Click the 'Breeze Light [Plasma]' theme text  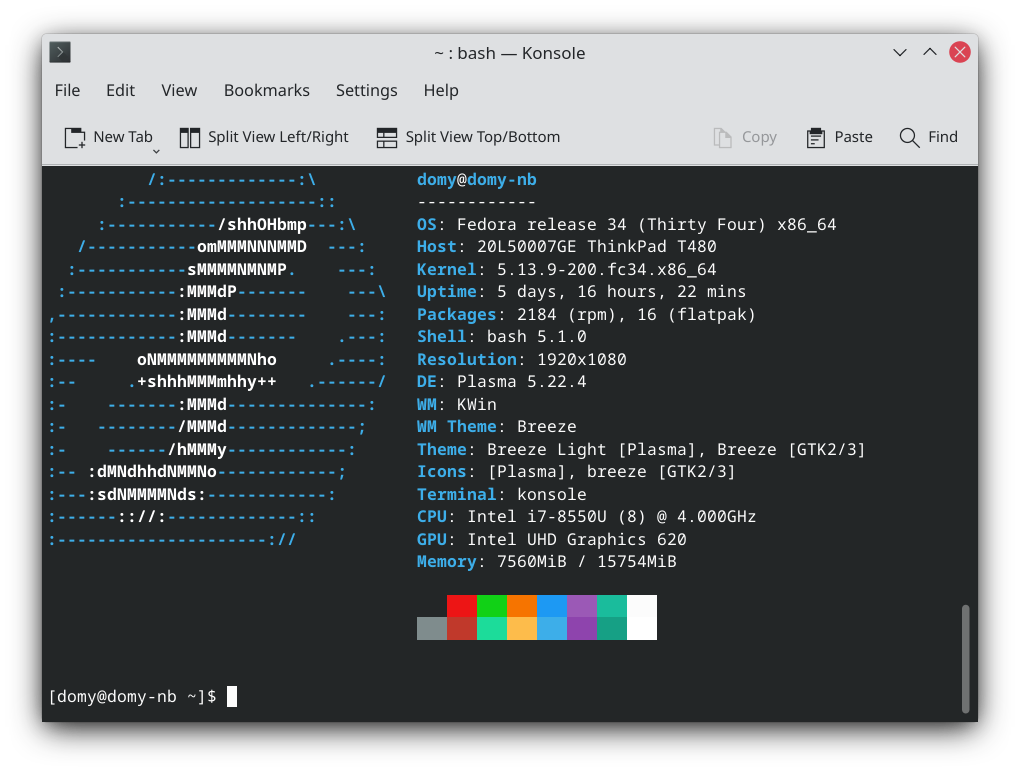592,449
